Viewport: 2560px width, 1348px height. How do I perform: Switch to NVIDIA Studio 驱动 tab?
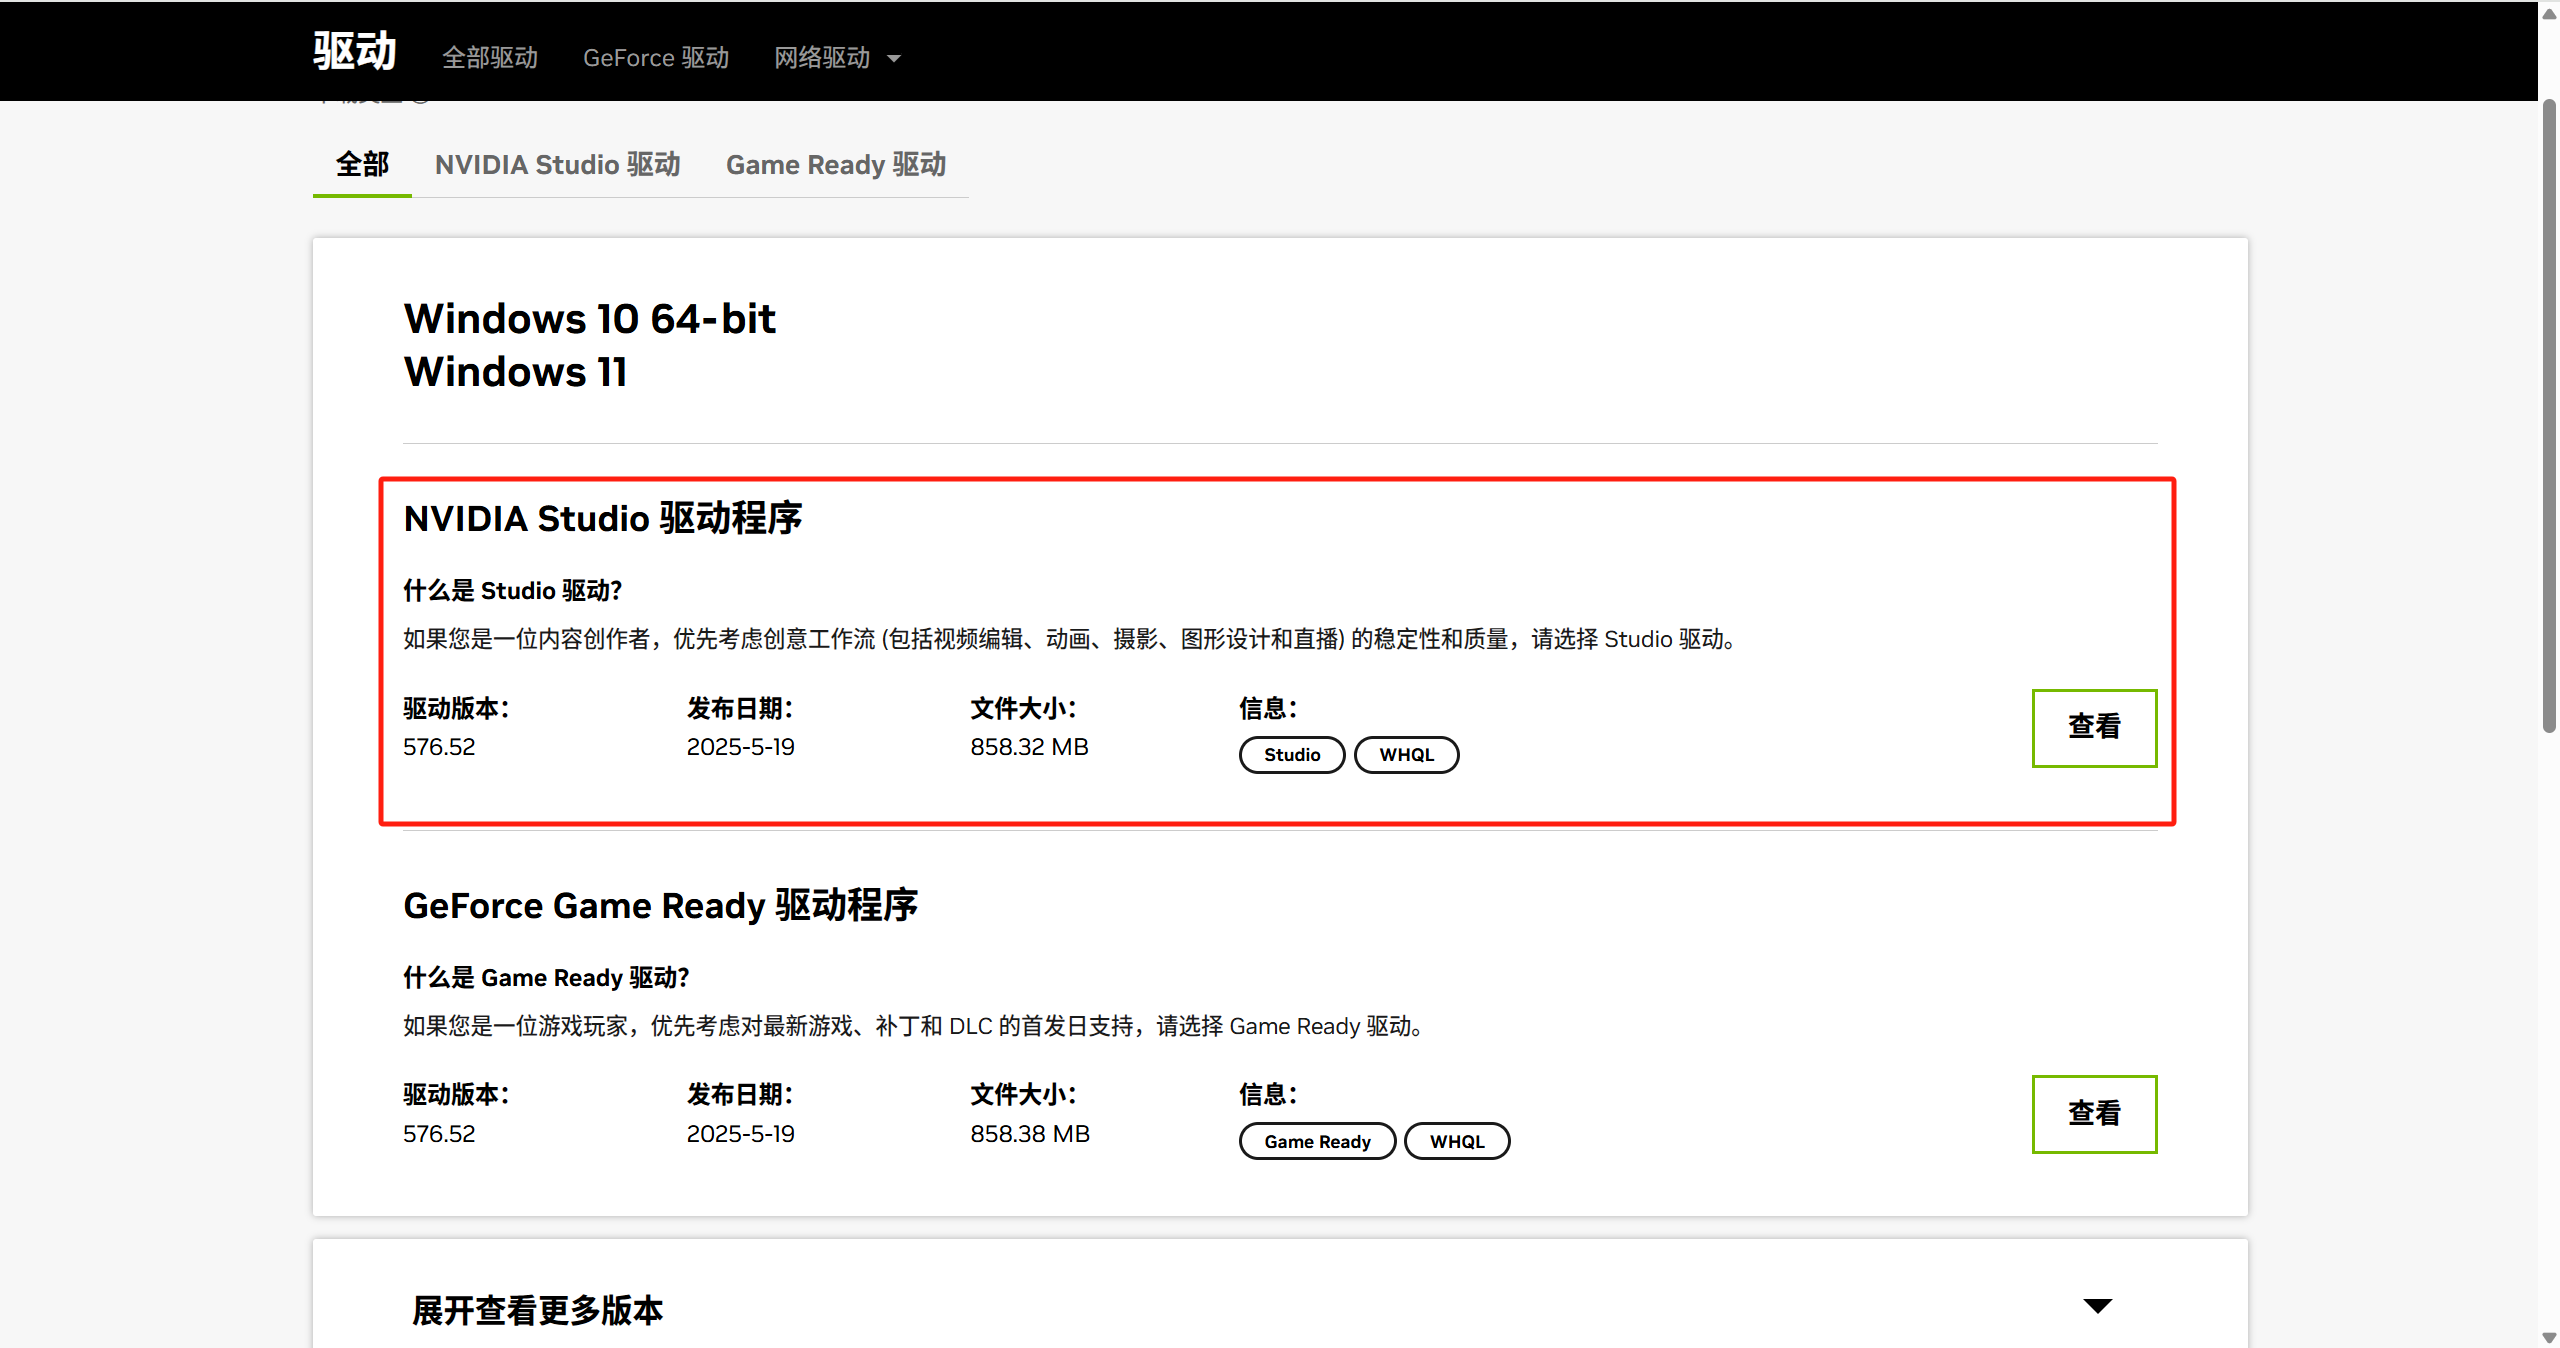click(557, 165)
